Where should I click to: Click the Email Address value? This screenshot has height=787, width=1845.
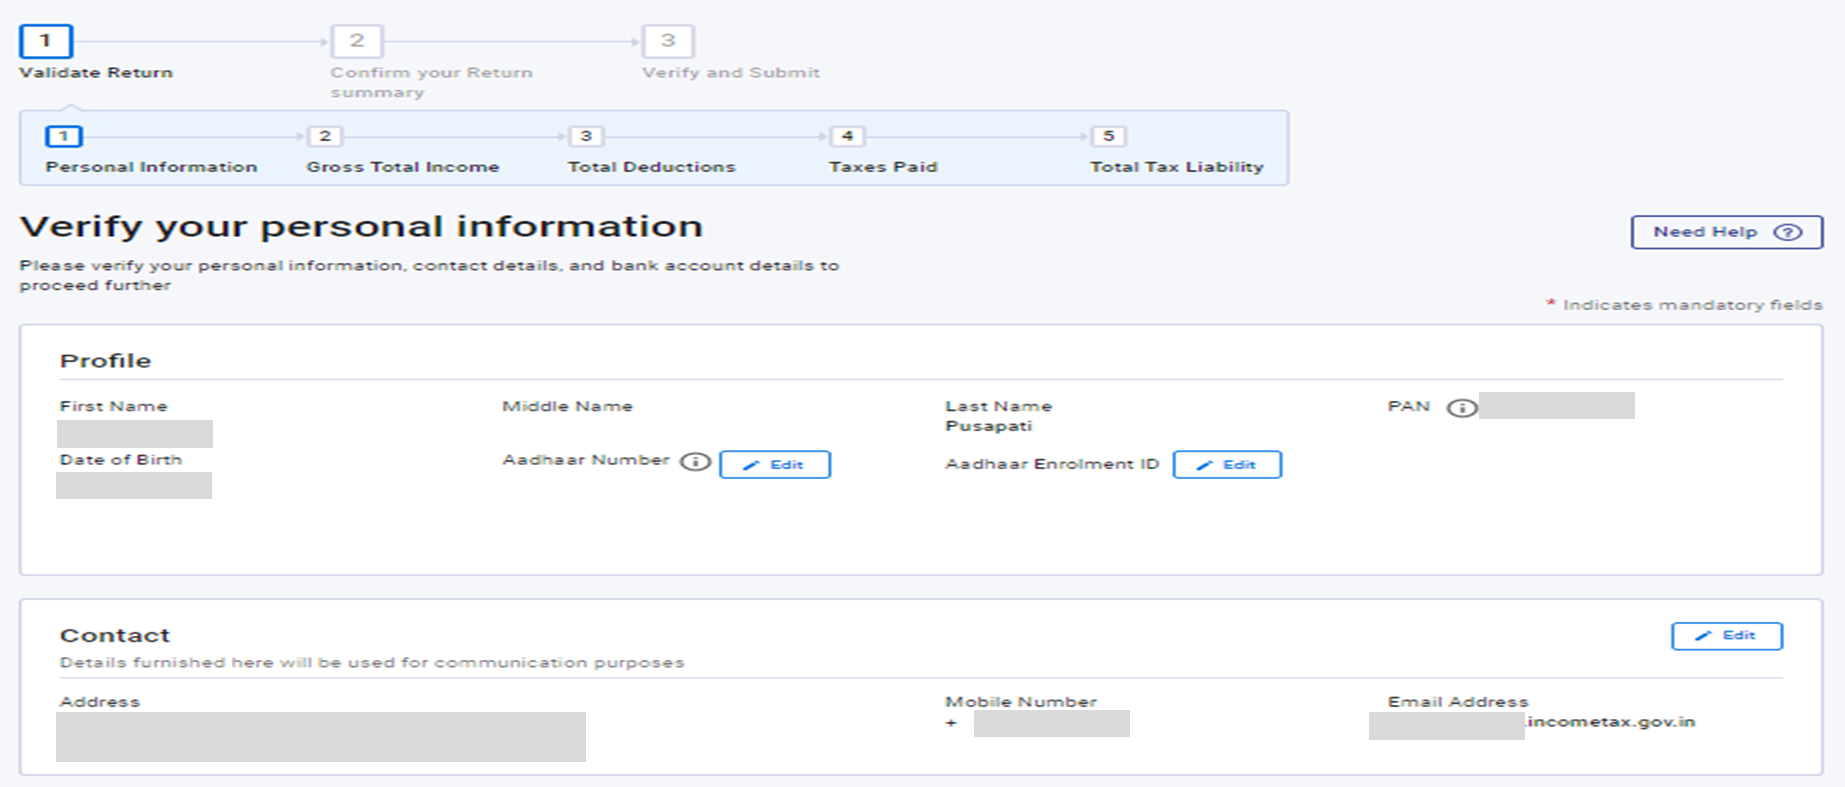1531,724
